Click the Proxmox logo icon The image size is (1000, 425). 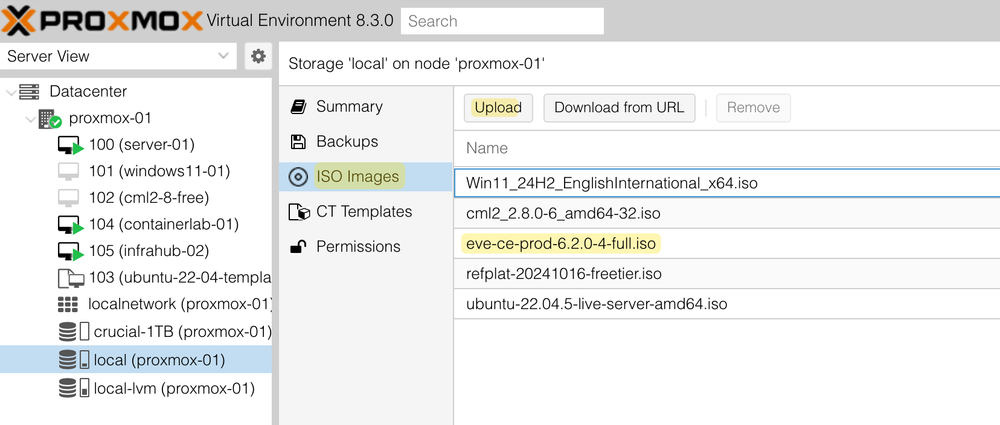pos(20,19)
